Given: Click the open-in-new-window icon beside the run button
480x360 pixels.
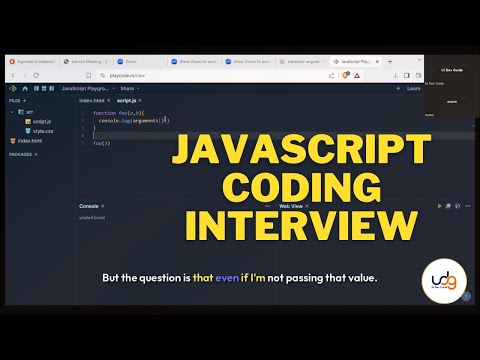Looking at the screenshot, I should pos(448,206).
